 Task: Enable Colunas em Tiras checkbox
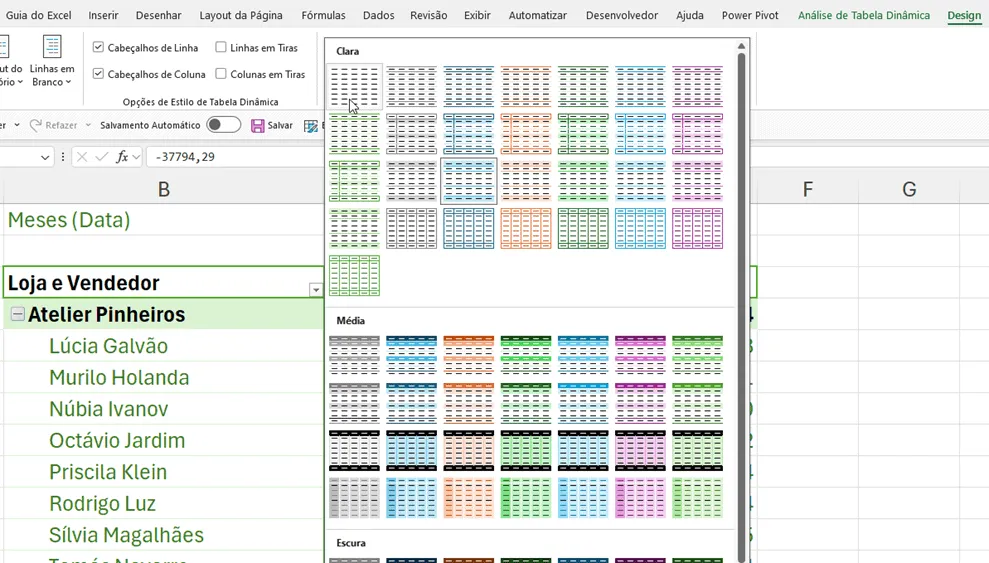221,74
